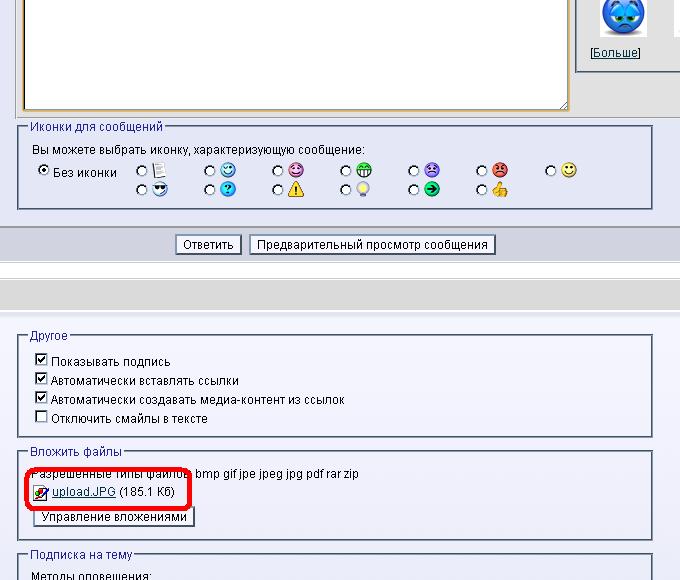The image size is (680, 580).
Task: Choose the thumbs up message icon
Action: pos(482,190)
